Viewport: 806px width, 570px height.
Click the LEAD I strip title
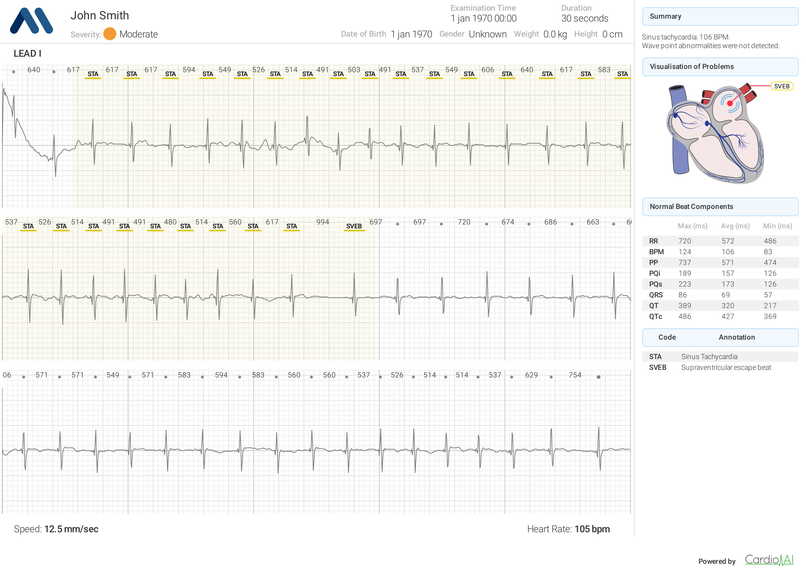(27, 53)
